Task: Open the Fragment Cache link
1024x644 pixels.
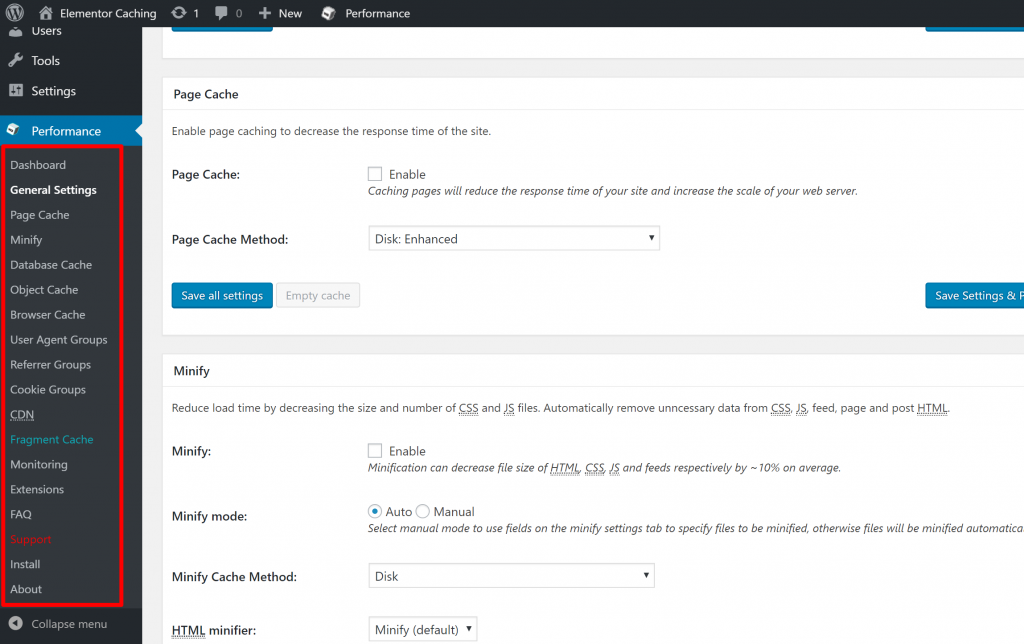Action: pos(52,440)
